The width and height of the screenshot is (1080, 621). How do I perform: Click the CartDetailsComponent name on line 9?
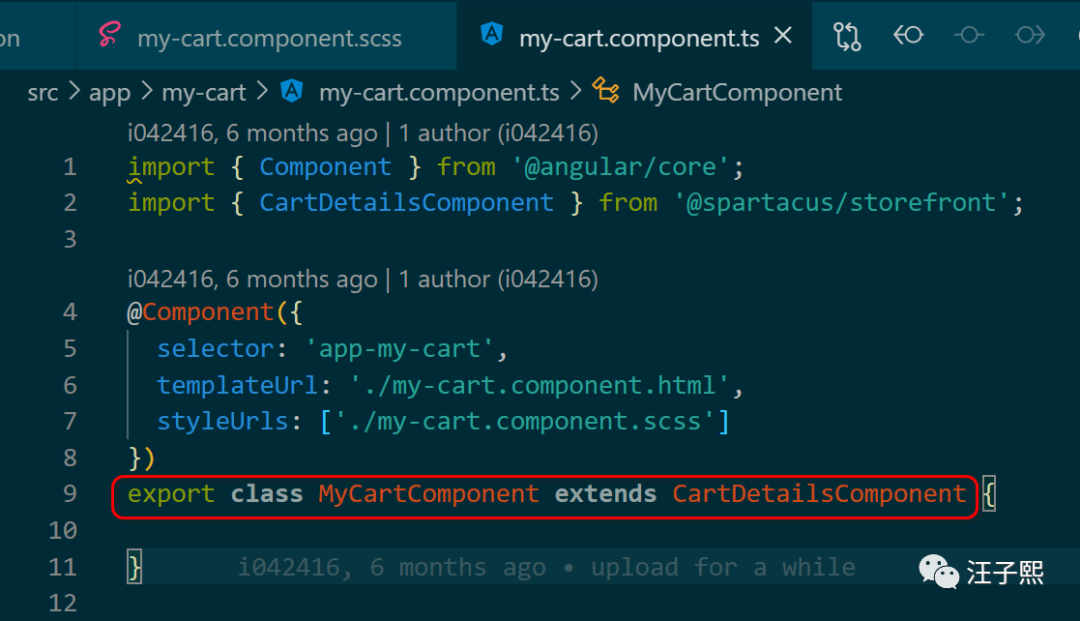(819, 494)
